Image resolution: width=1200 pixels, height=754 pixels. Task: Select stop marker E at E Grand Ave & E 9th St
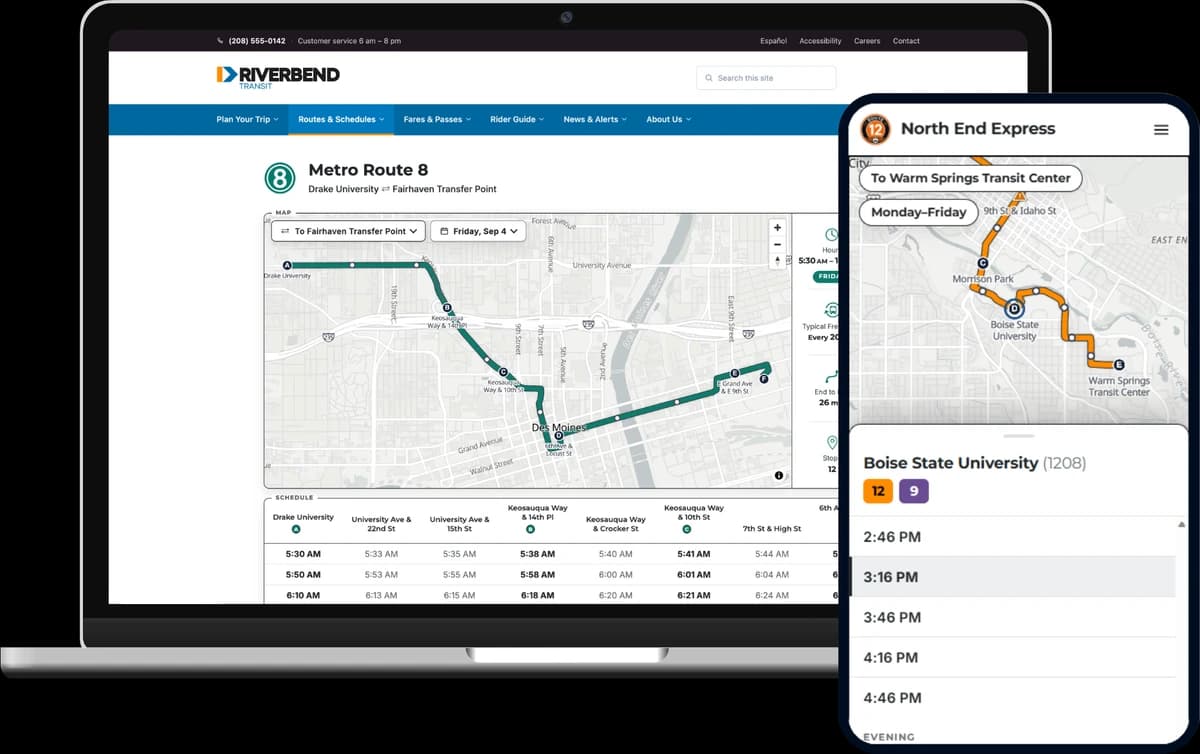(x=735, y=372)
